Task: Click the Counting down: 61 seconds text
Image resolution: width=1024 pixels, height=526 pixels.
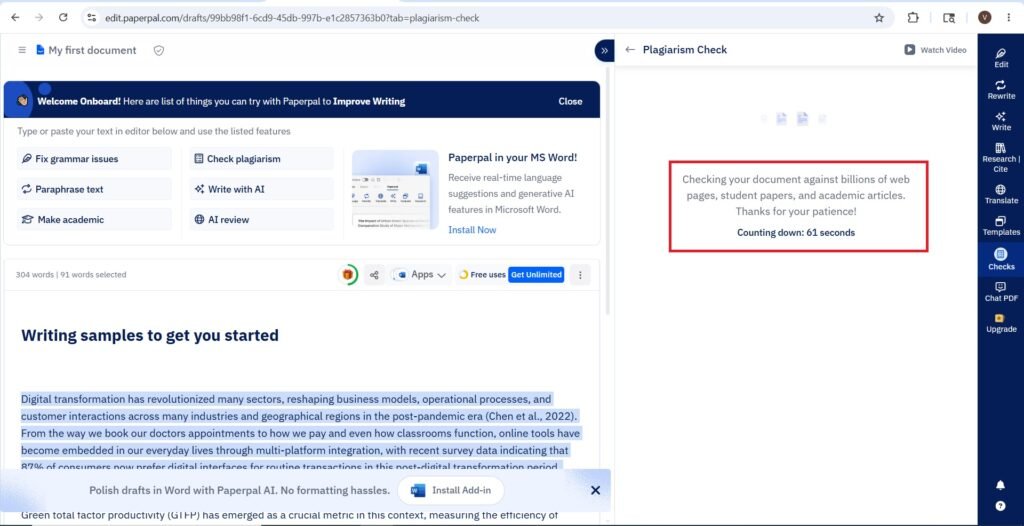Action: [796, 233]
